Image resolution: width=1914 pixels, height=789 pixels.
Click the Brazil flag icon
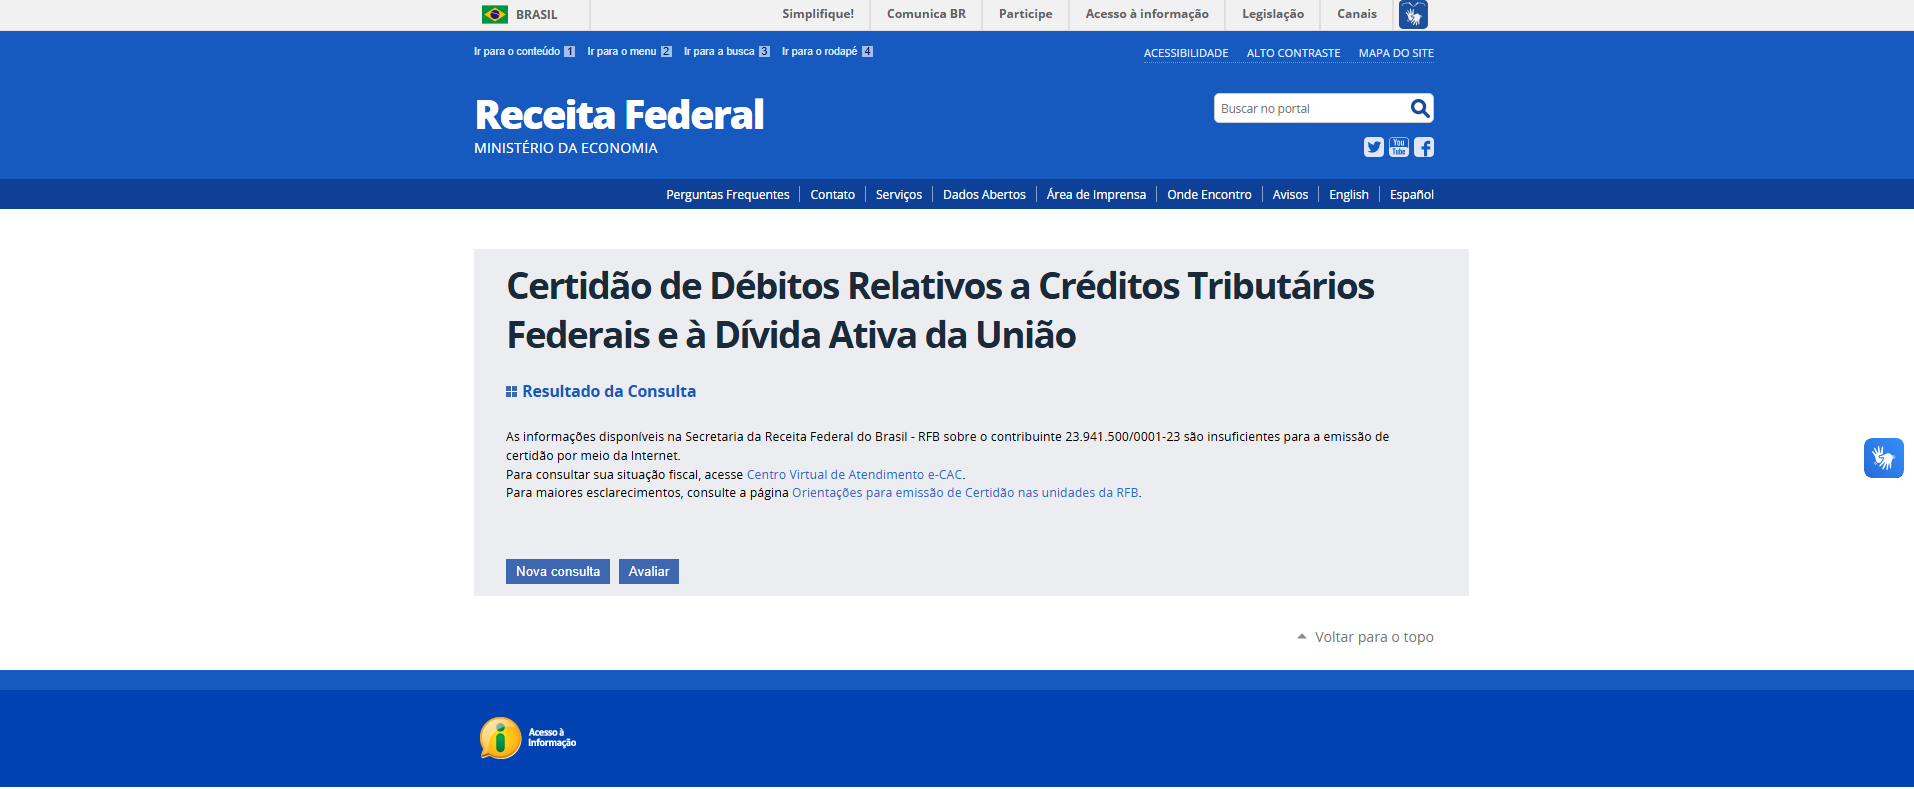[494, 15]
